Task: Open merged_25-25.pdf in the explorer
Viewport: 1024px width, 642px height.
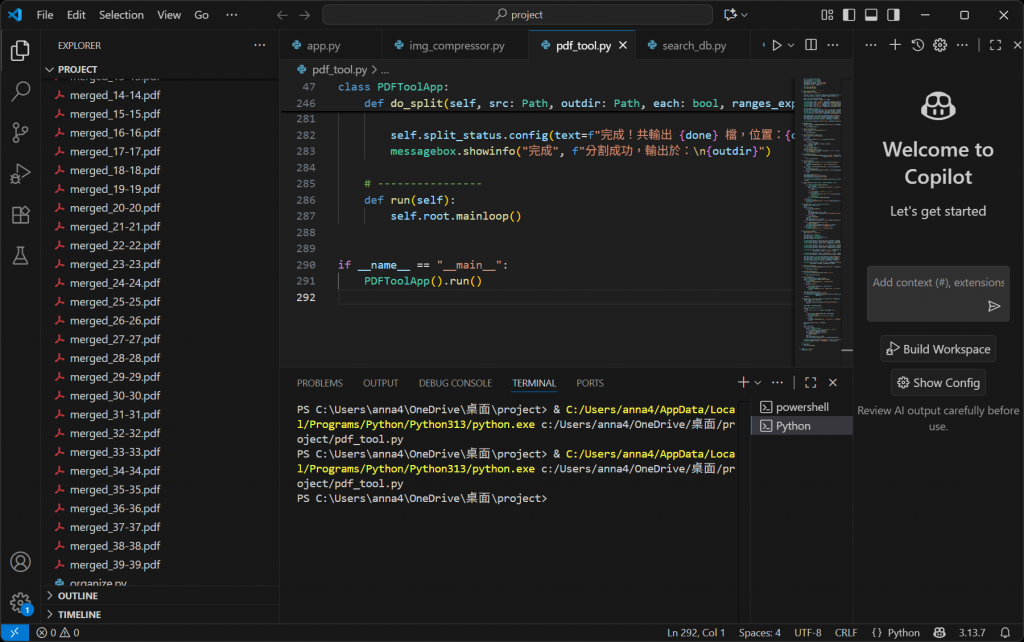Action: (114, 302)
